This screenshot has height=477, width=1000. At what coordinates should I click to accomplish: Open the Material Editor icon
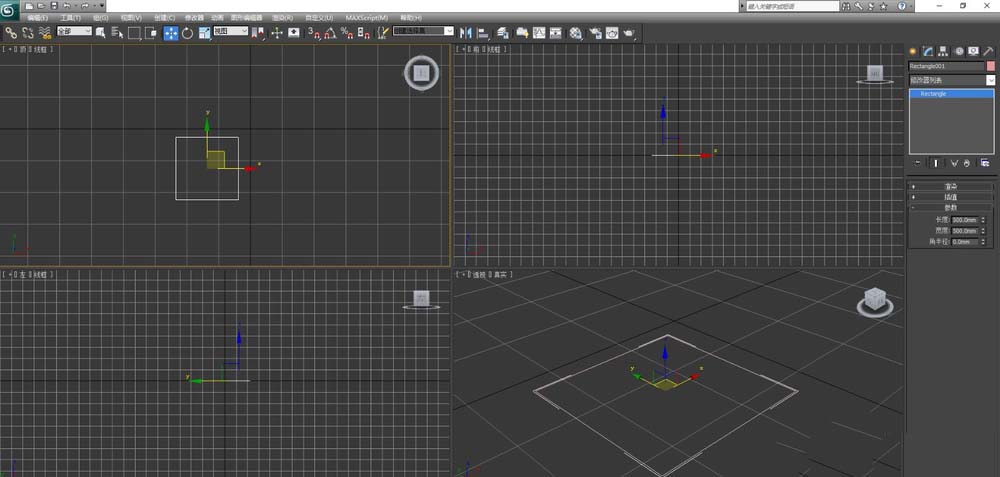(x=576, y=33)
